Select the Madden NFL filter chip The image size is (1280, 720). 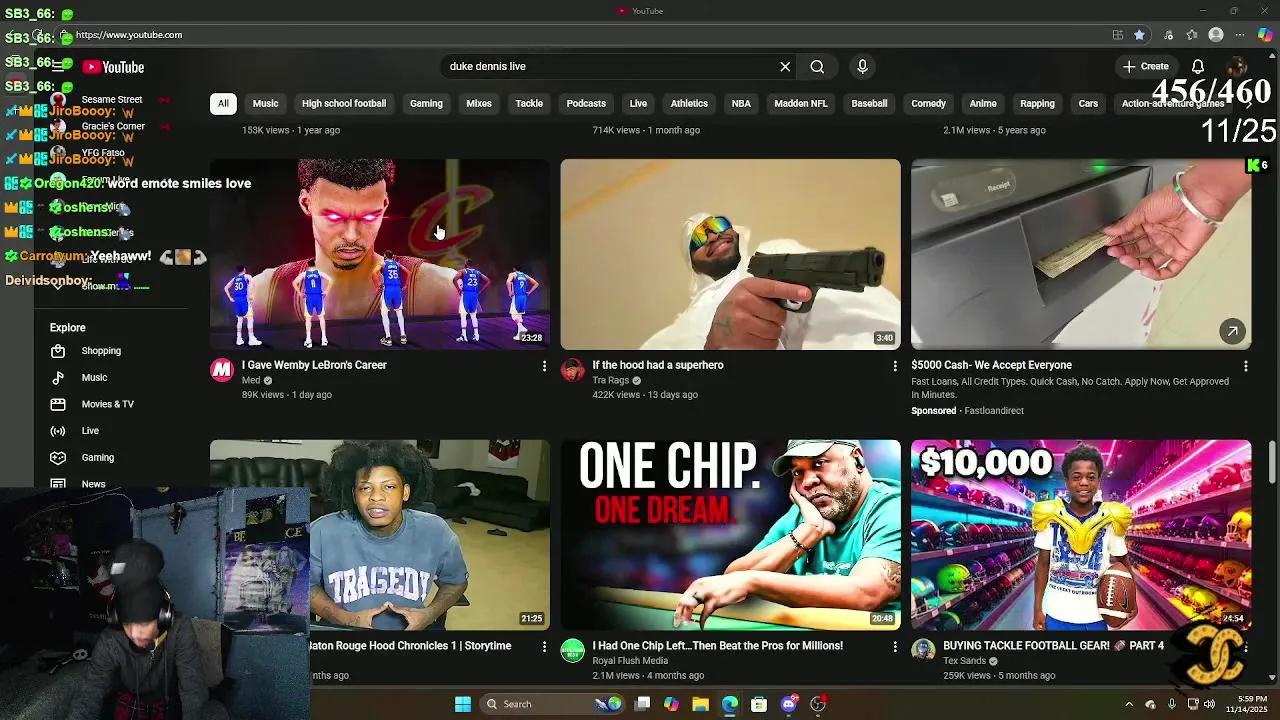pyautogui.click(x=801, y=104)
